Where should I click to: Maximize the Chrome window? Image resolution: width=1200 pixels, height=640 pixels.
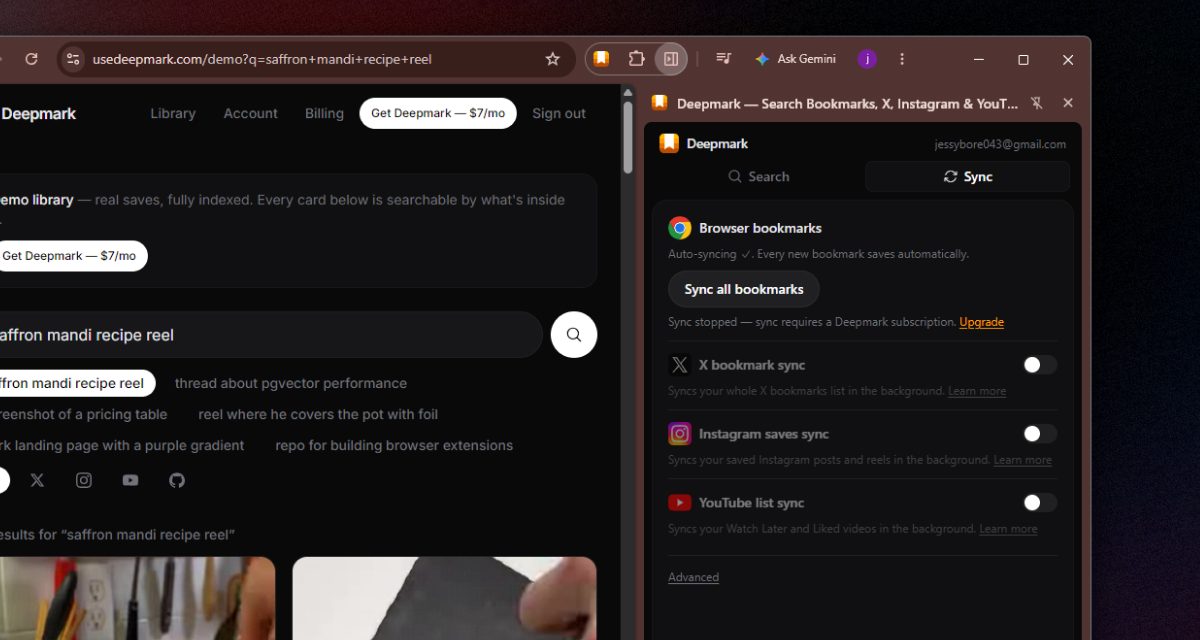[1023, 59]
